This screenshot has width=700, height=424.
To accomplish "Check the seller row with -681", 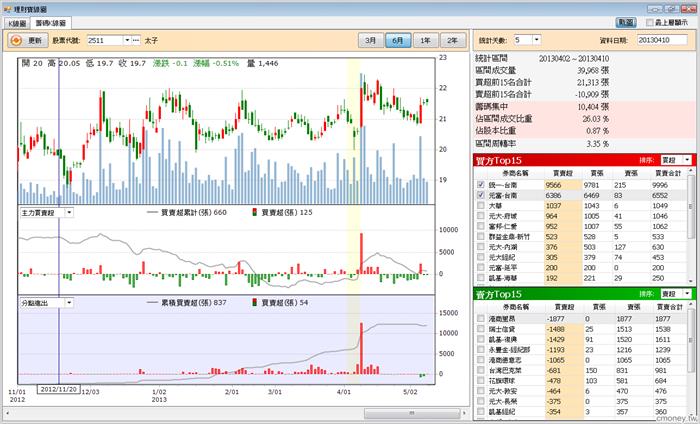I will coord(481,370).
